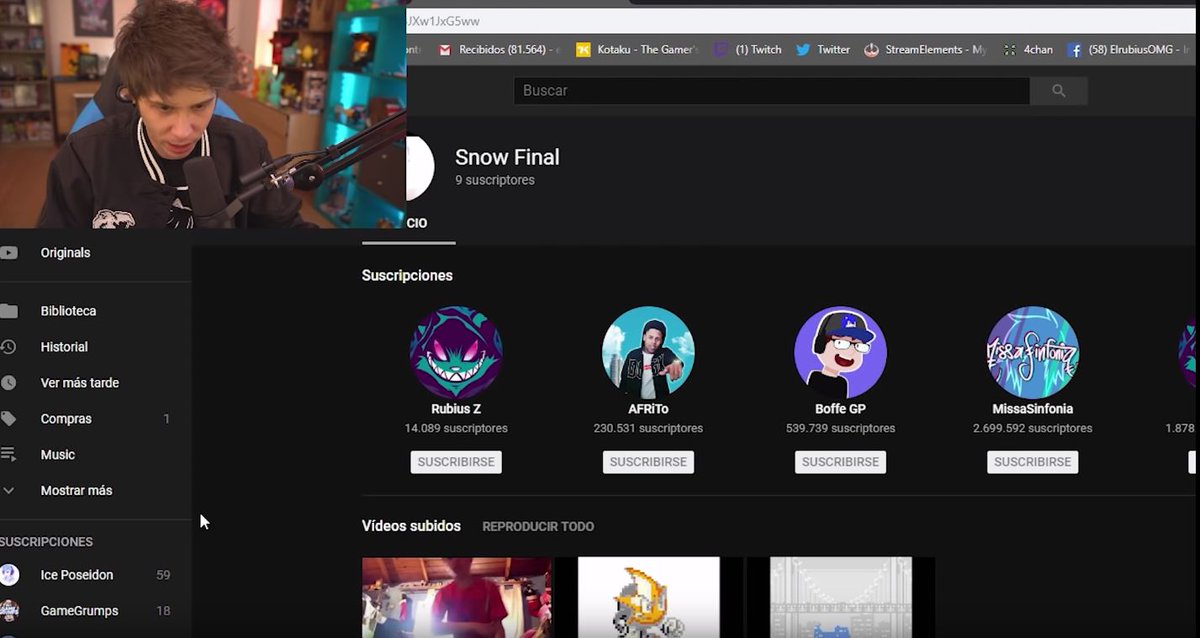The width and height of the screenshot is (1200, 638).
Task: Open Boffe GP channel avatar
Action: tap(840, 352)
